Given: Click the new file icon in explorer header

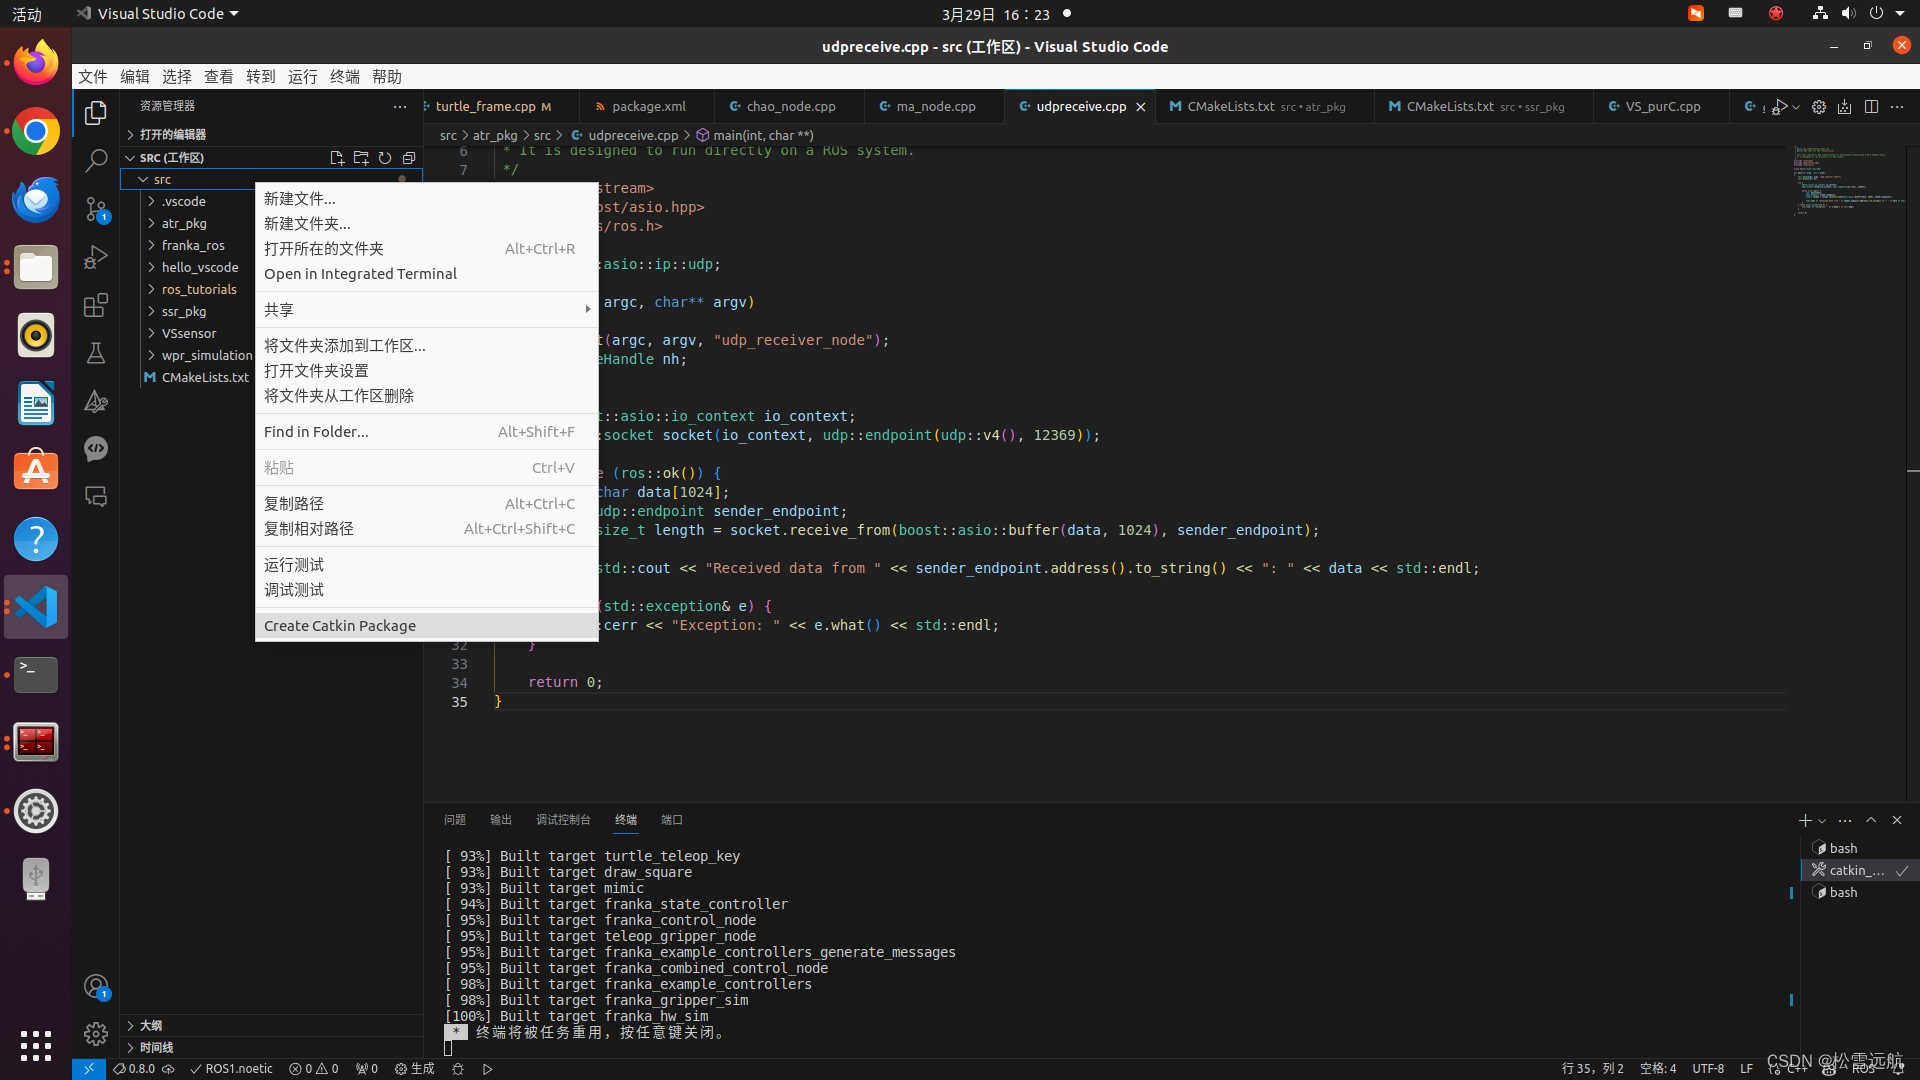Looking at the screenshot, I should click(337, 158).
